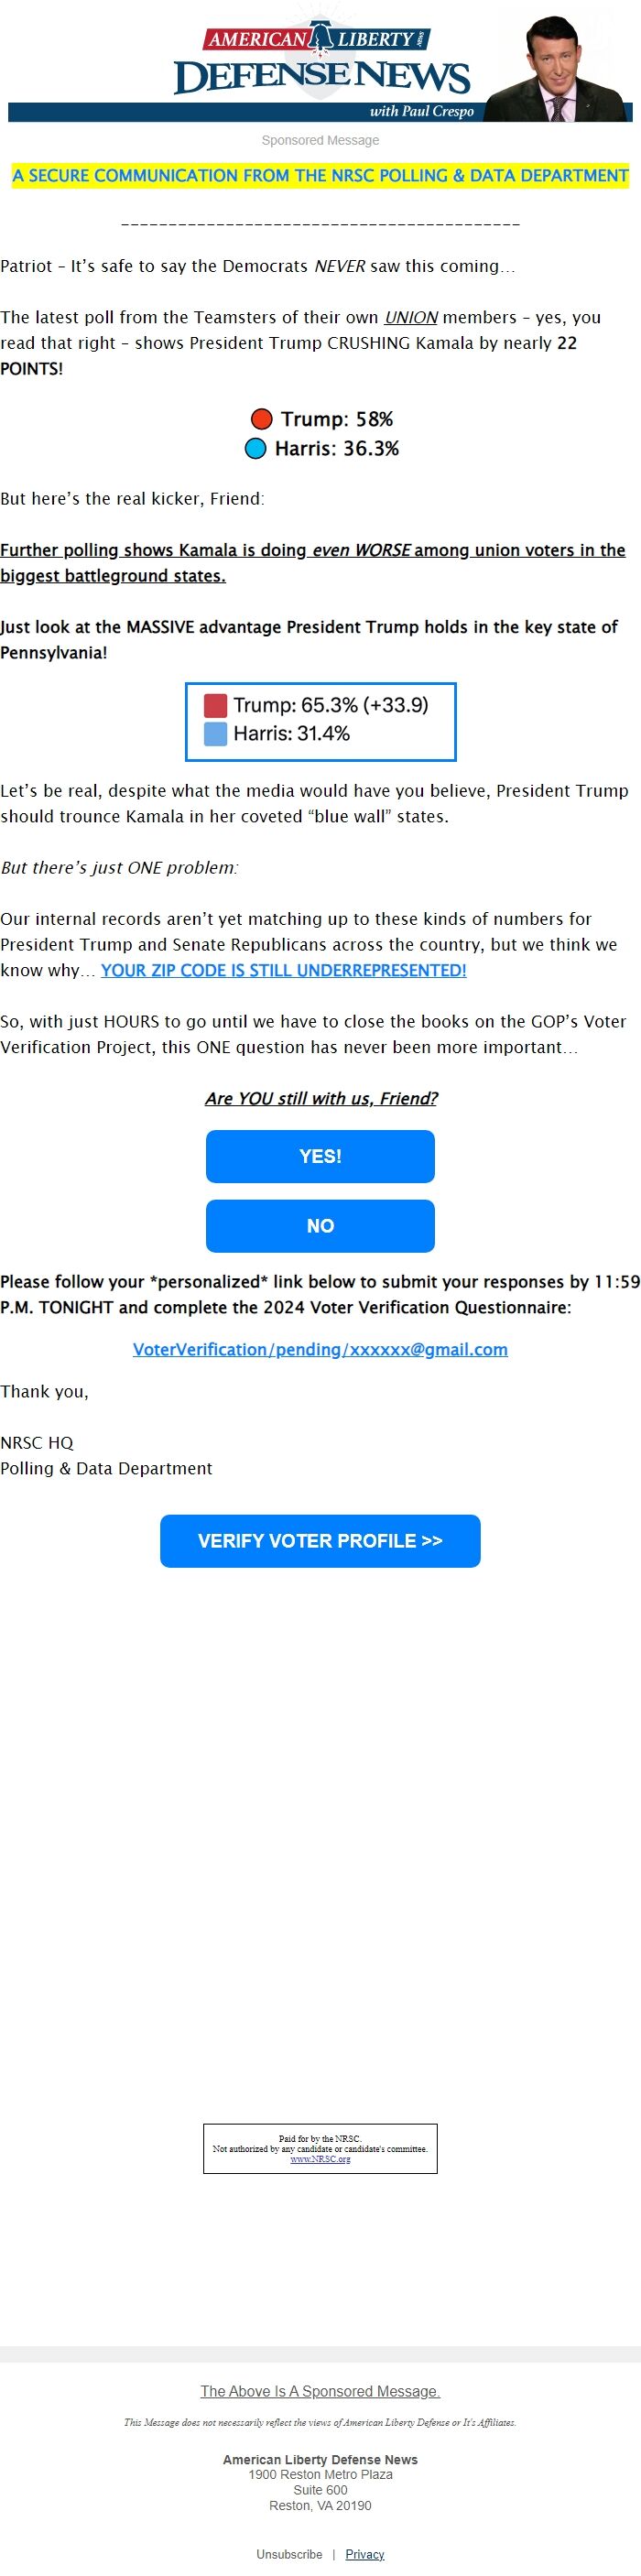This screenshot has height=2576, width=641.
Task: Click the dashed divider line under the banner
Action: [320, 225]
